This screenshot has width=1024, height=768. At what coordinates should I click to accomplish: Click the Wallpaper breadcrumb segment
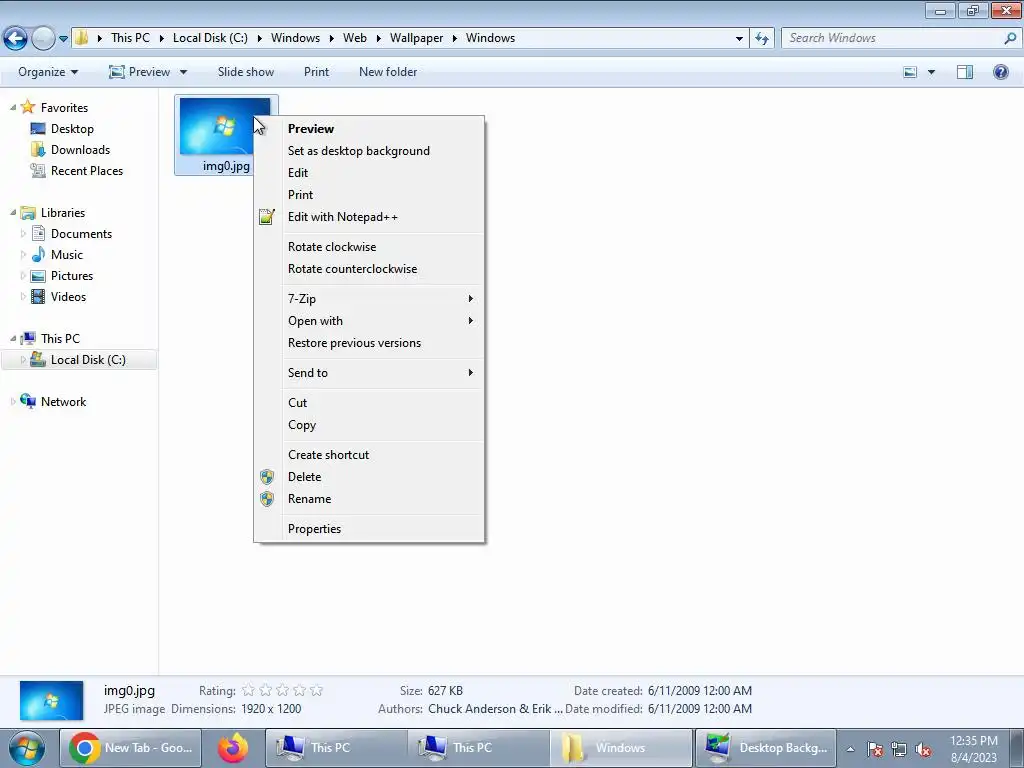click(416, 38)
